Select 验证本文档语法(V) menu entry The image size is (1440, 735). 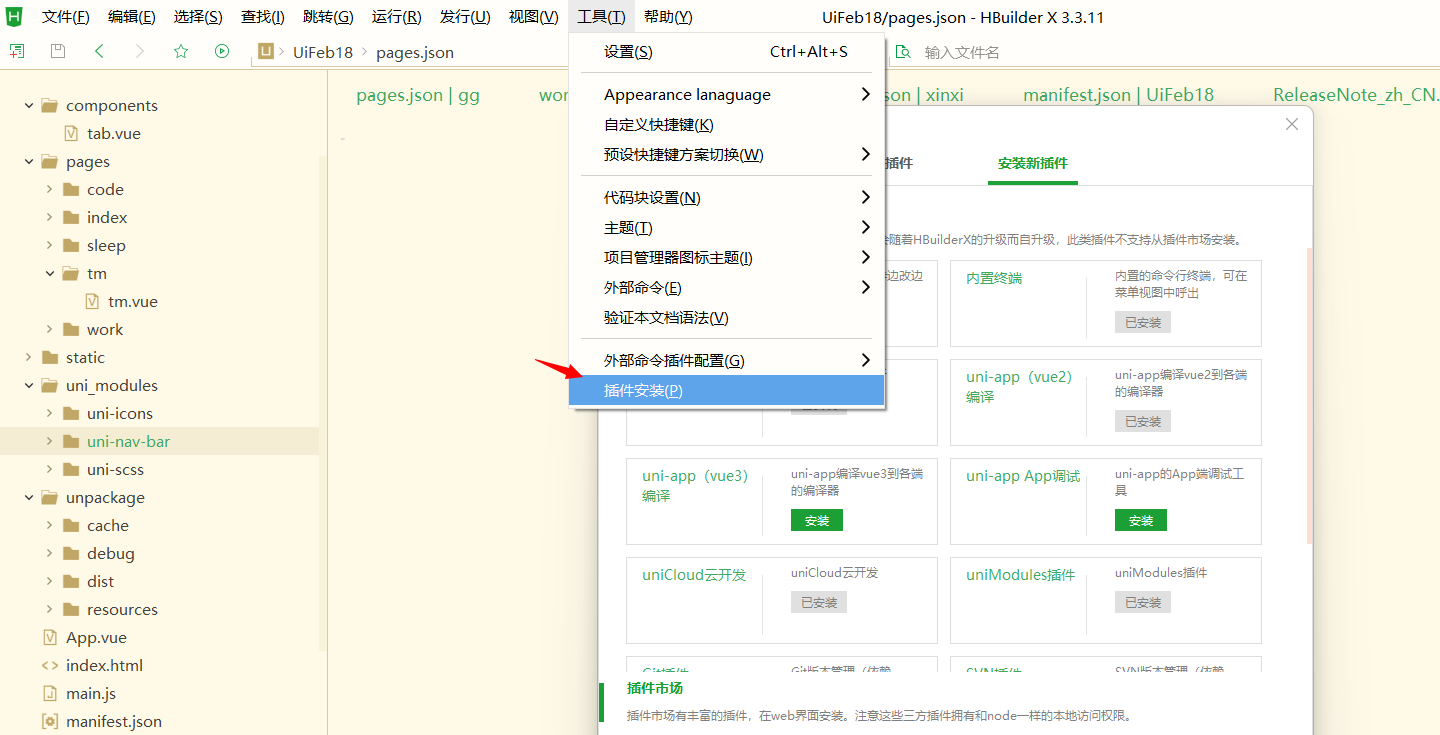click(x=726, y=317)
